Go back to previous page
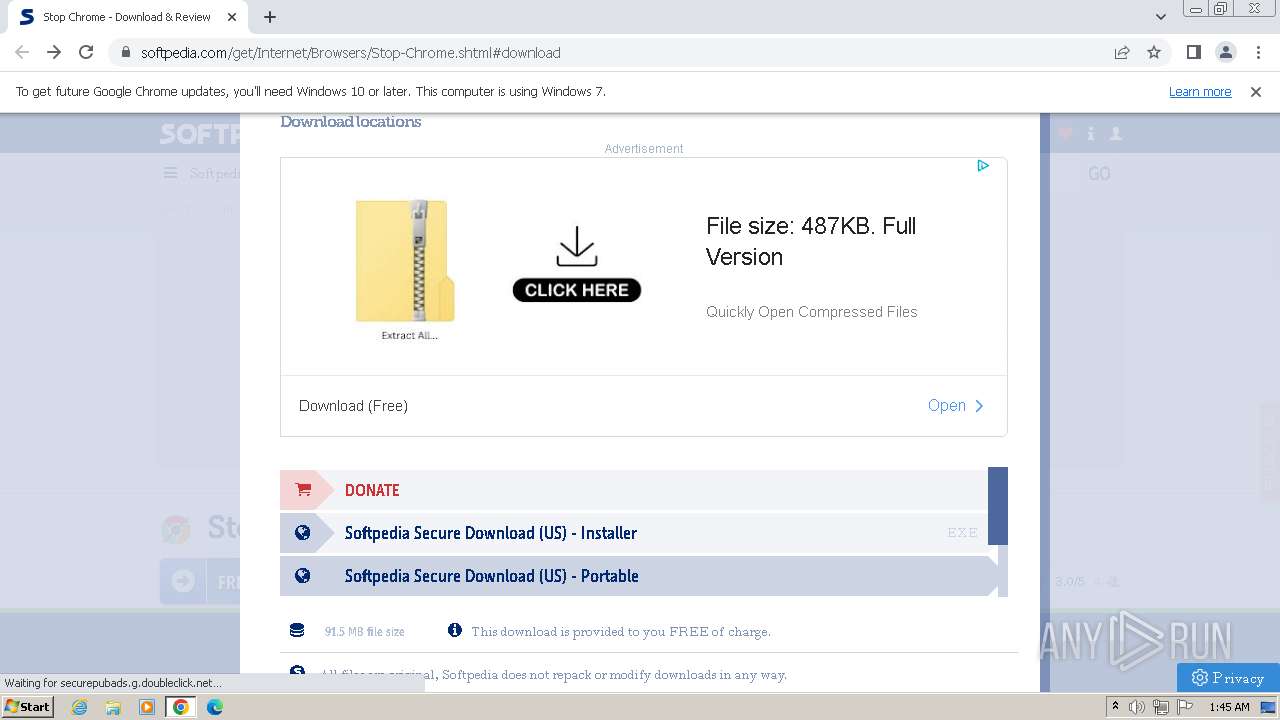1280x720 pixels. 22,52
